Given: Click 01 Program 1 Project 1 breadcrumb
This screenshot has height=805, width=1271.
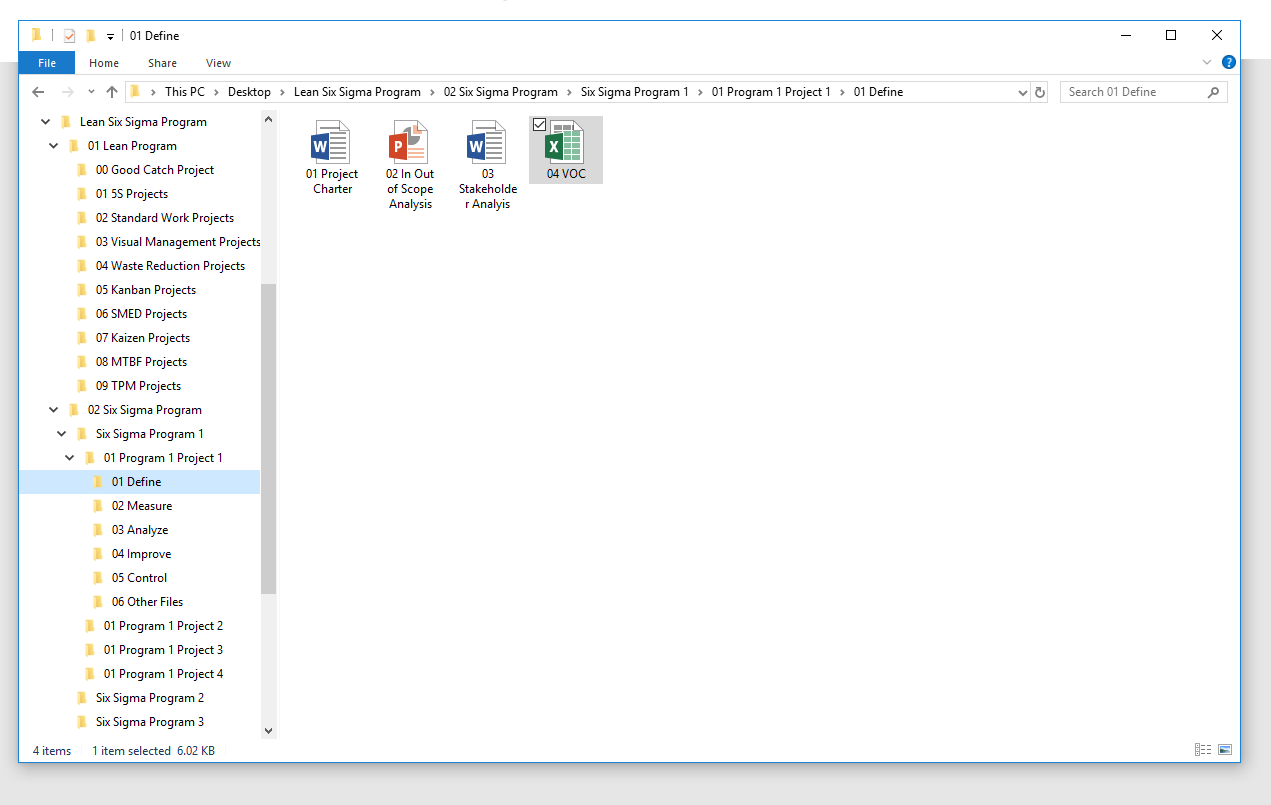Looking at the screenshot, I should [771, 92].
